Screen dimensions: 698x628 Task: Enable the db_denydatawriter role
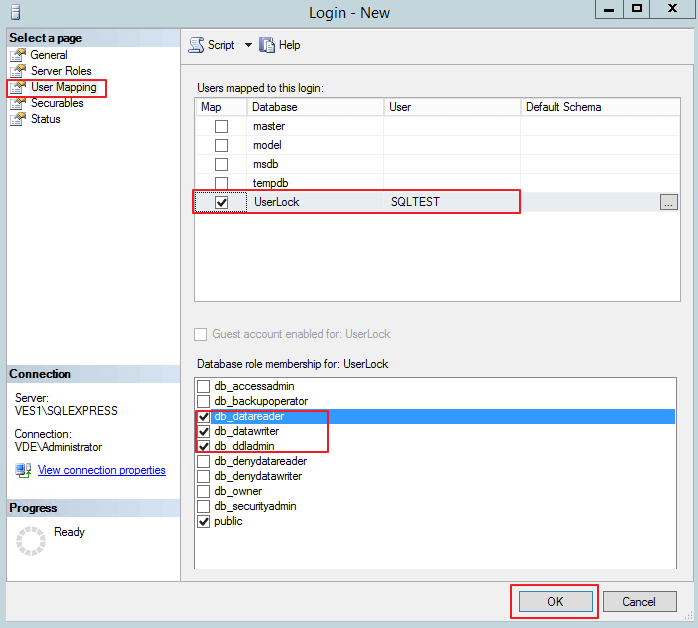click(203, 476)
